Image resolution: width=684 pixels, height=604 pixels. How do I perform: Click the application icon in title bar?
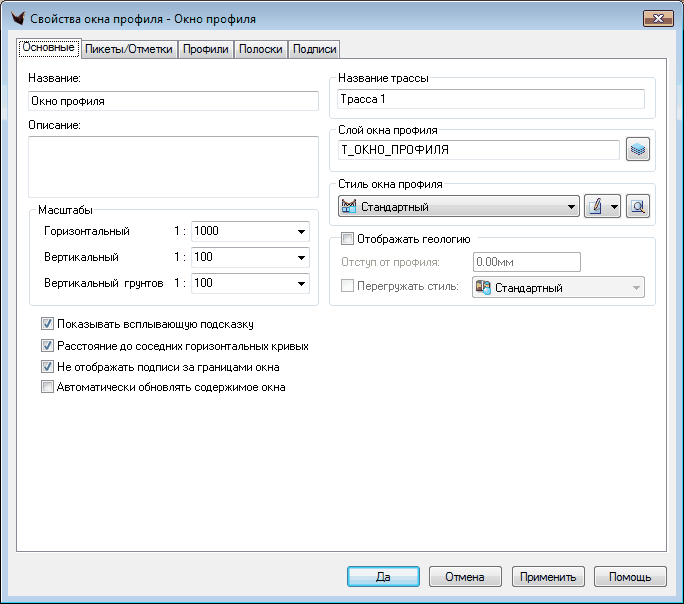[16, 18]
